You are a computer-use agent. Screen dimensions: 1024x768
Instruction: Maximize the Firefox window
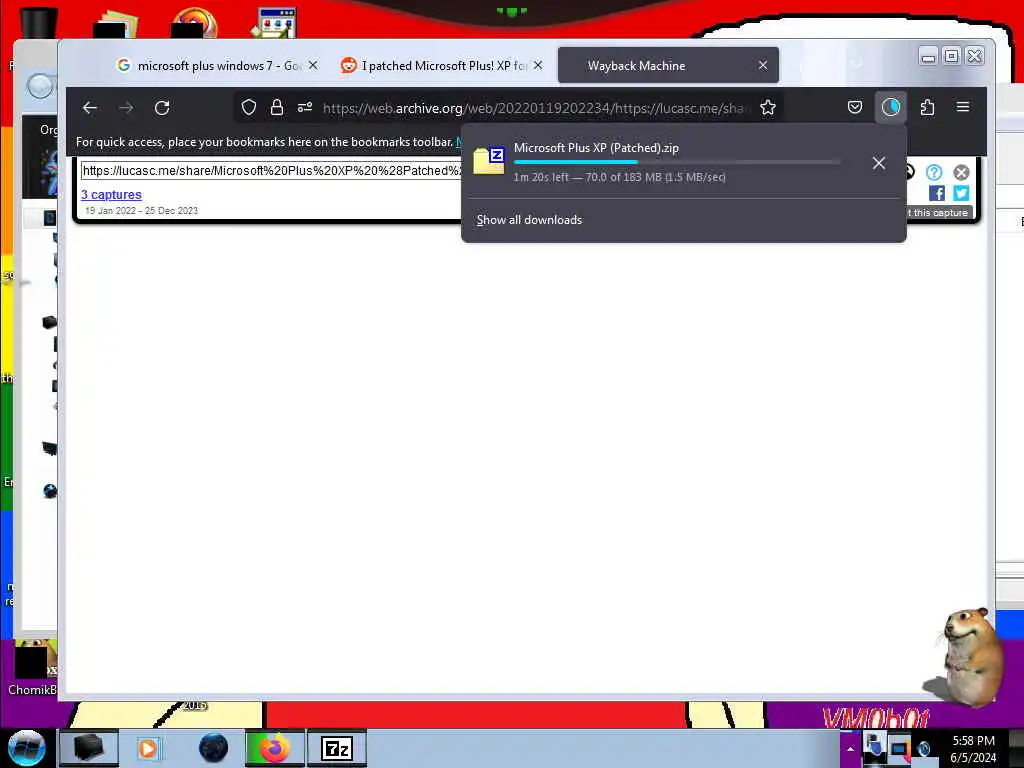[952, 57]
